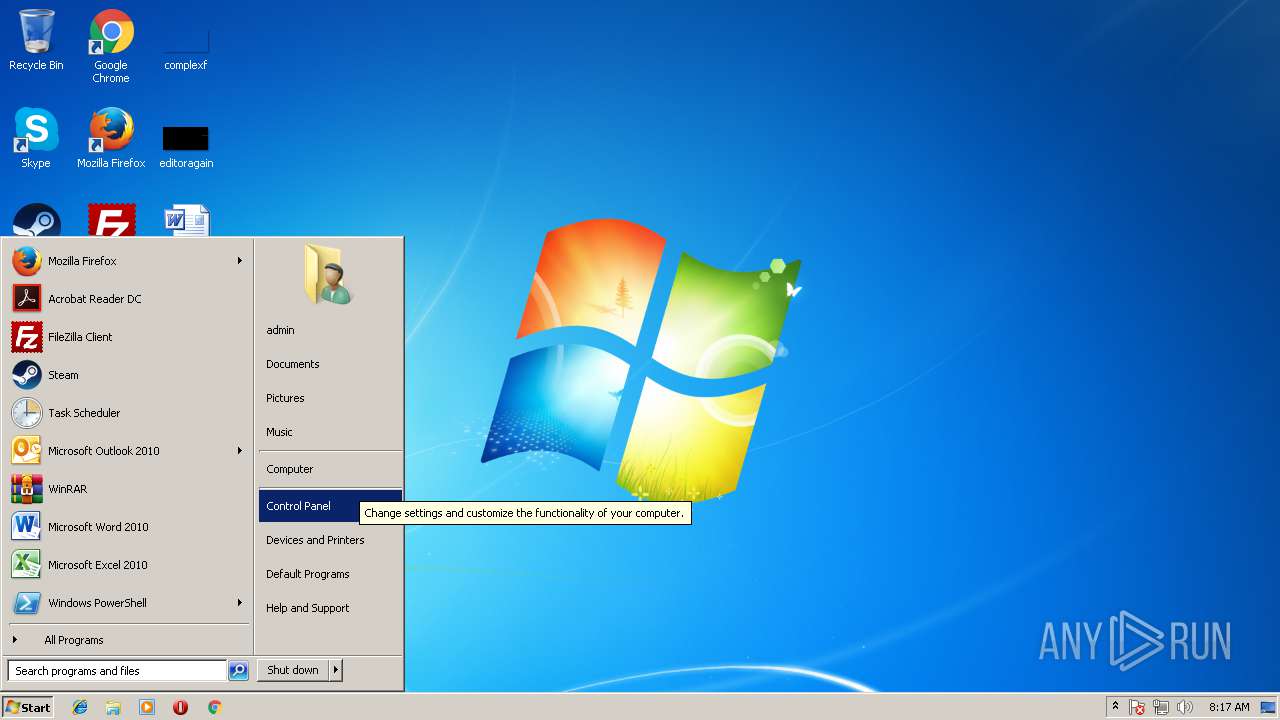Click Microsoft Outlook 2010 icon
The width and height of the screenshot is (1280, 720).
click(27, 451)
